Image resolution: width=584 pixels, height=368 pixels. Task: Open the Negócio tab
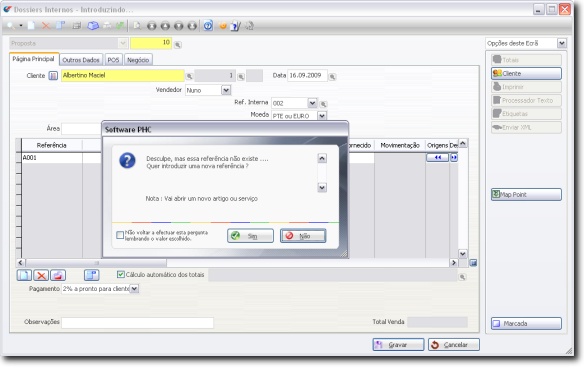138,60
